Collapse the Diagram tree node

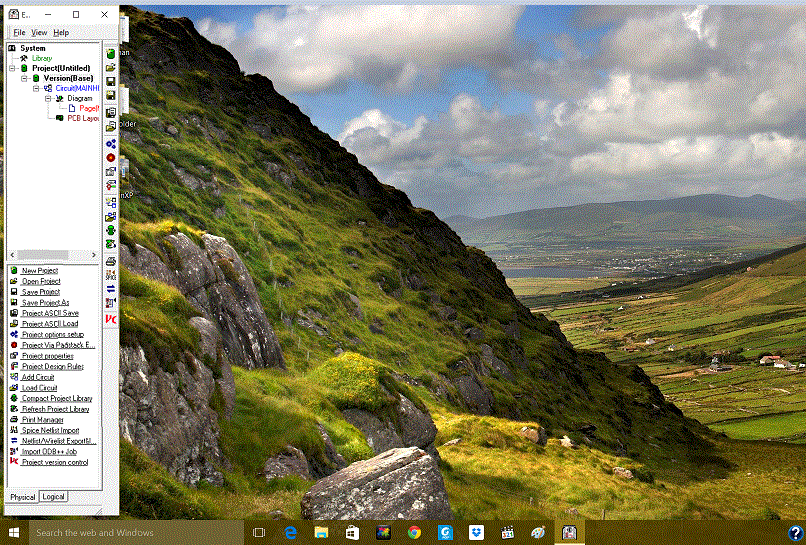tap(48, 98)
